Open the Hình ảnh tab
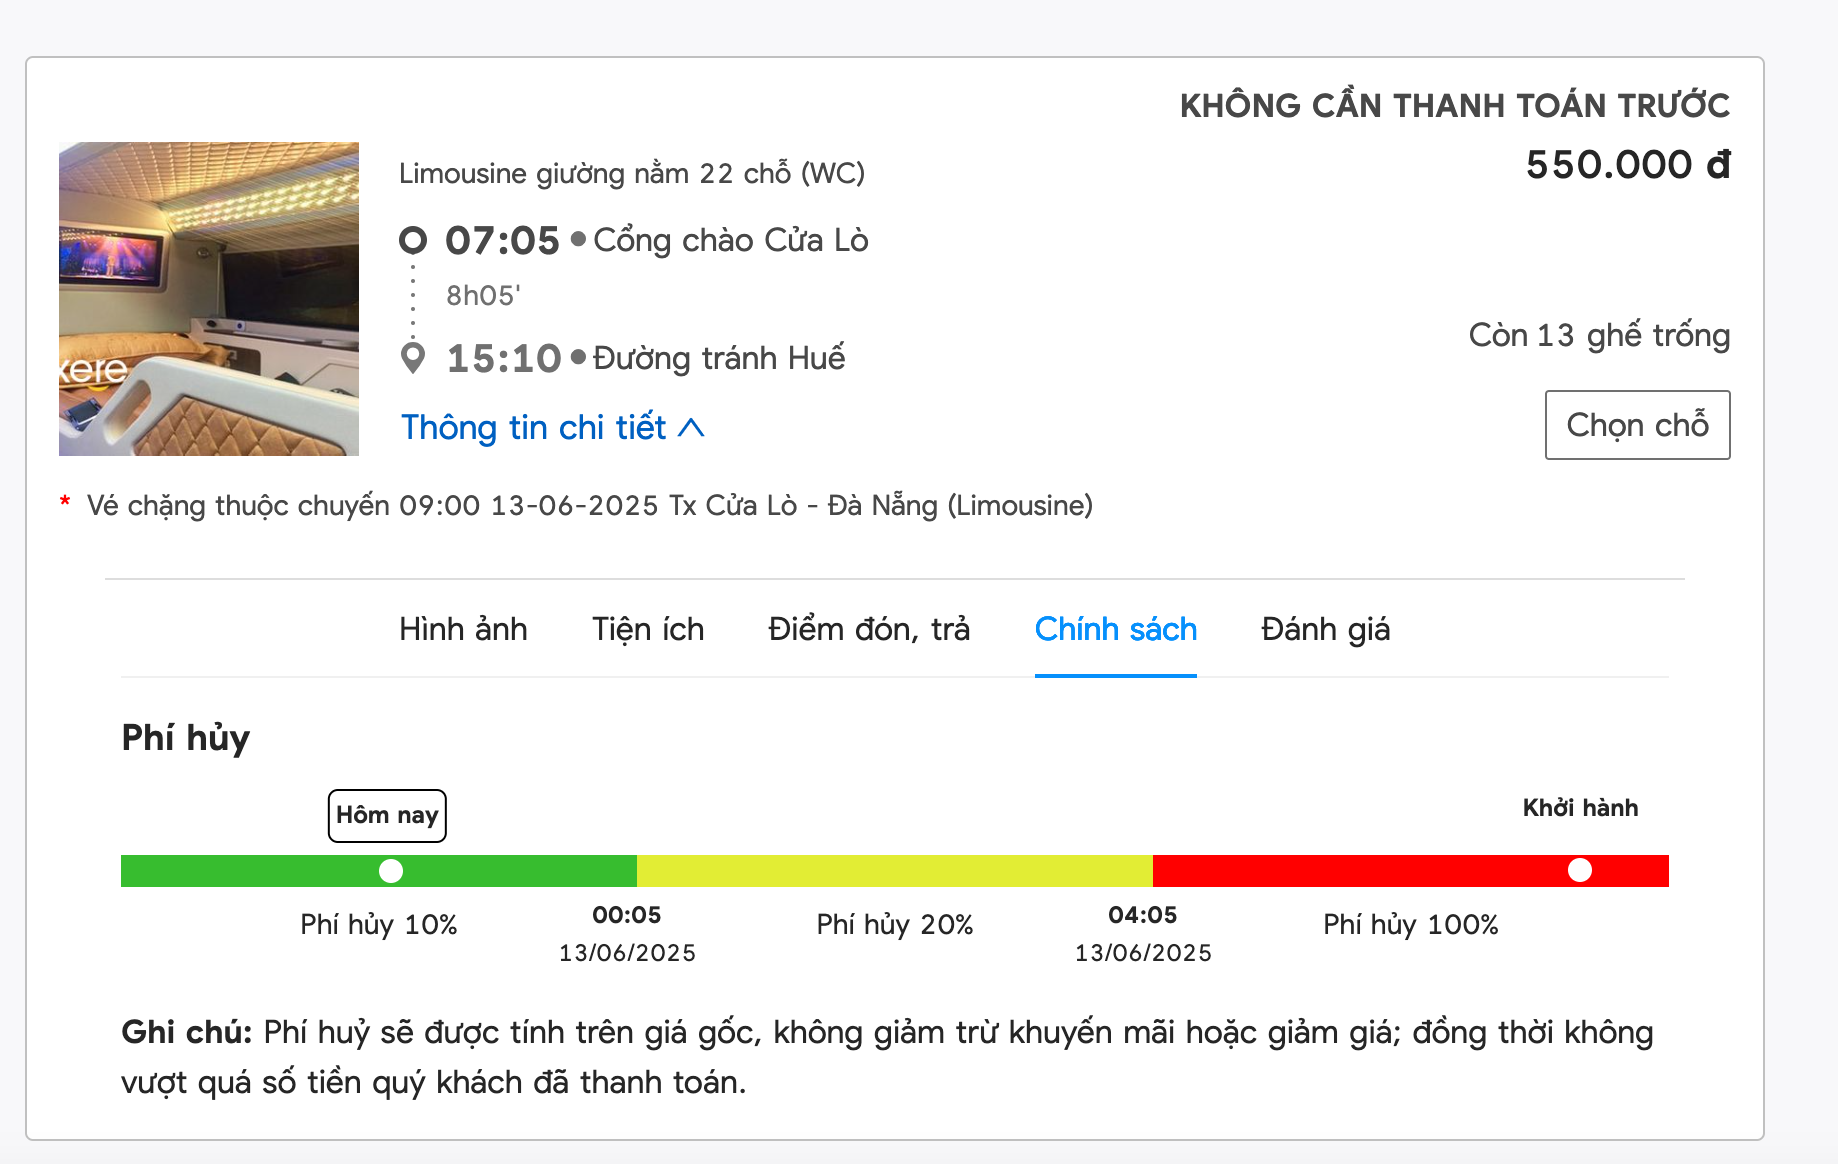Viewport: 1838px width, 1164px height. (463, 629)
